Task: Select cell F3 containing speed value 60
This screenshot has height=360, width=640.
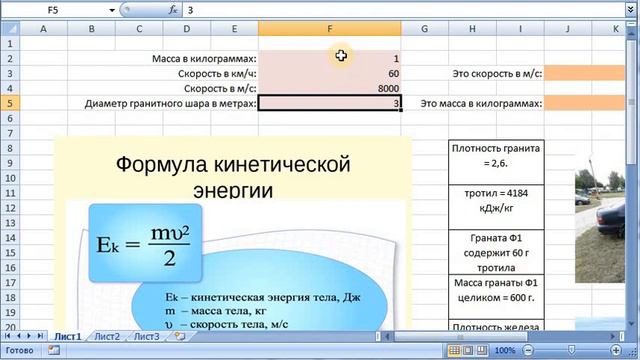Action: (330, 73)
